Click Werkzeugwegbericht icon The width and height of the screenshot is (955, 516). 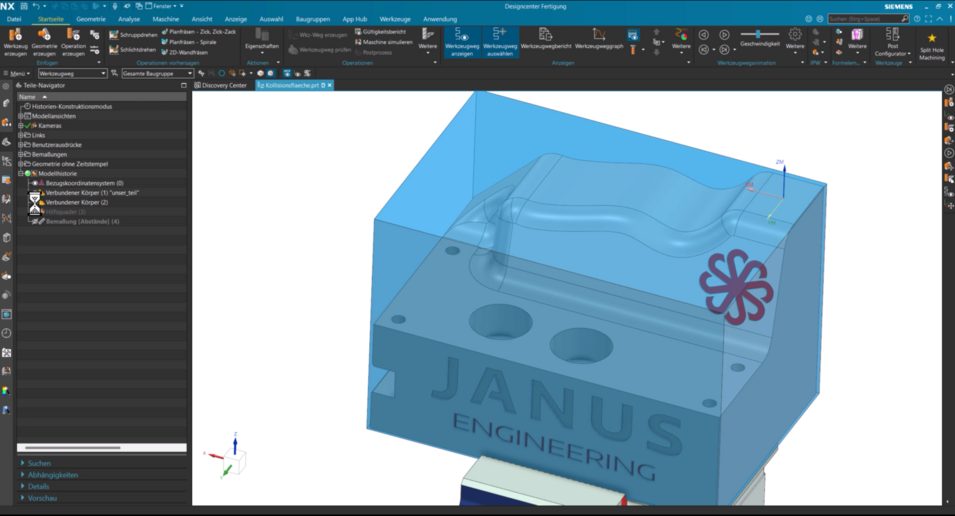point(546,35)
